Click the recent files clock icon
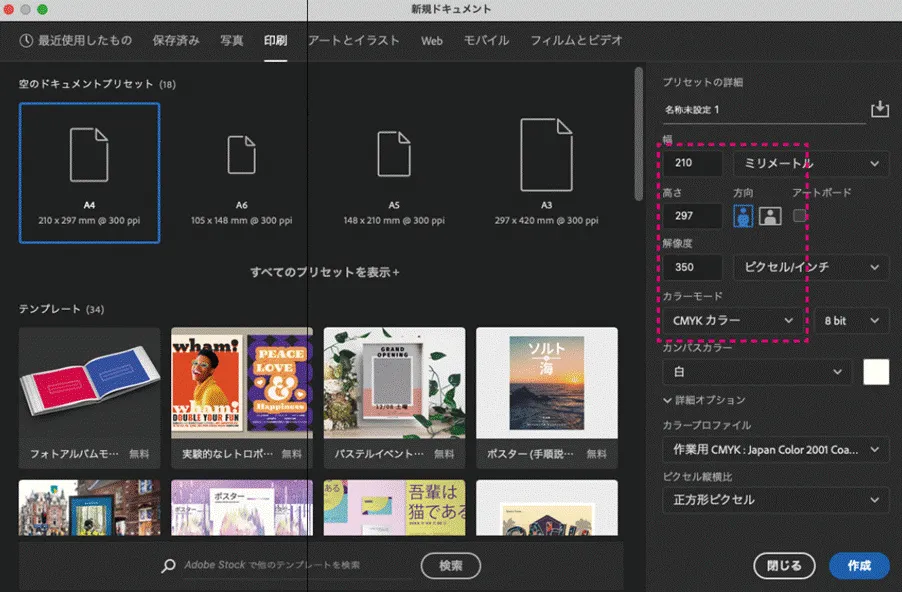902x592 pixels. click(29, 41)
